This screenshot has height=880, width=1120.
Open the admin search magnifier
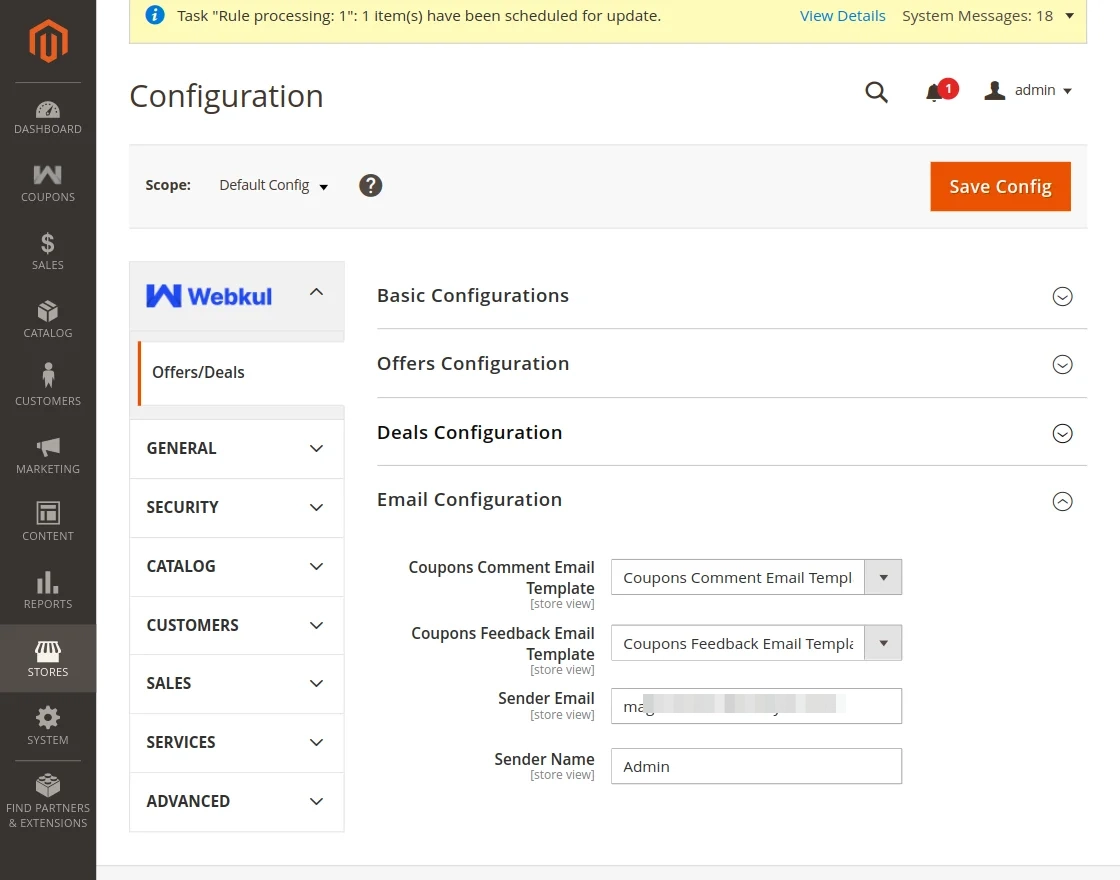(876, 91)
